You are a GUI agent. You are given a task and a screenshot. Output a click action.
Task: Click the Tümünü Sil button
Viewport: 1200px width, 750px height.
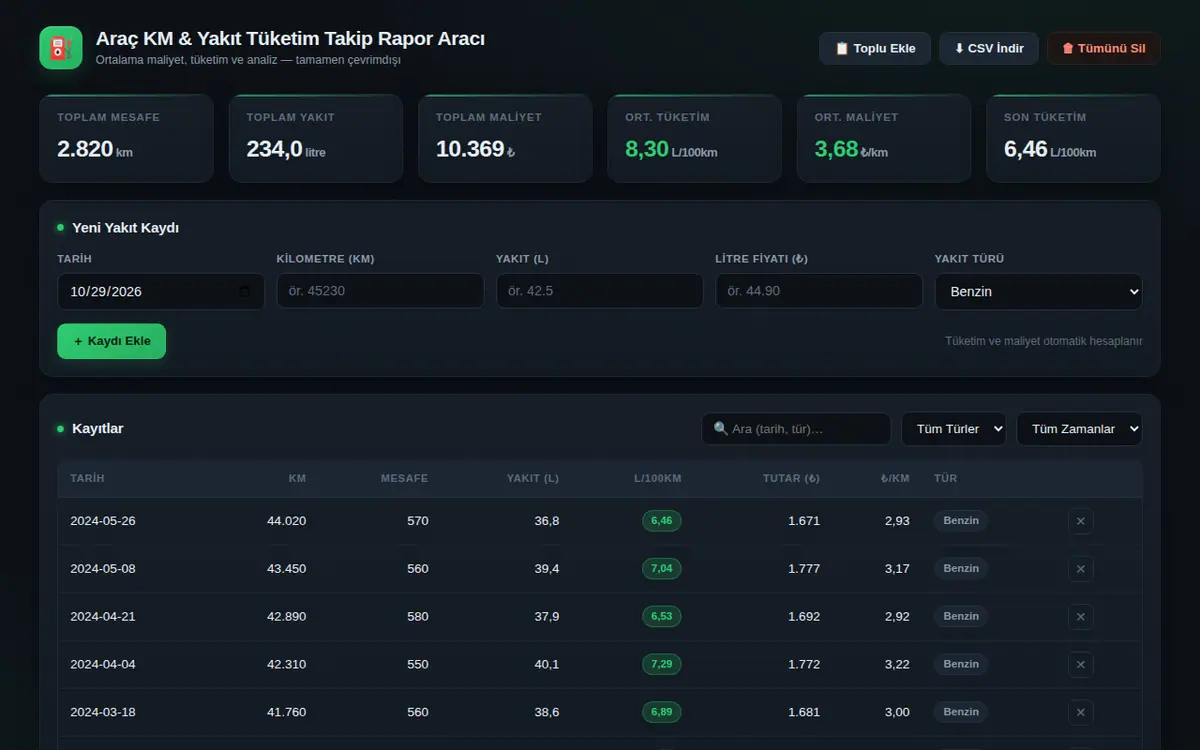tap(1104, 48)
